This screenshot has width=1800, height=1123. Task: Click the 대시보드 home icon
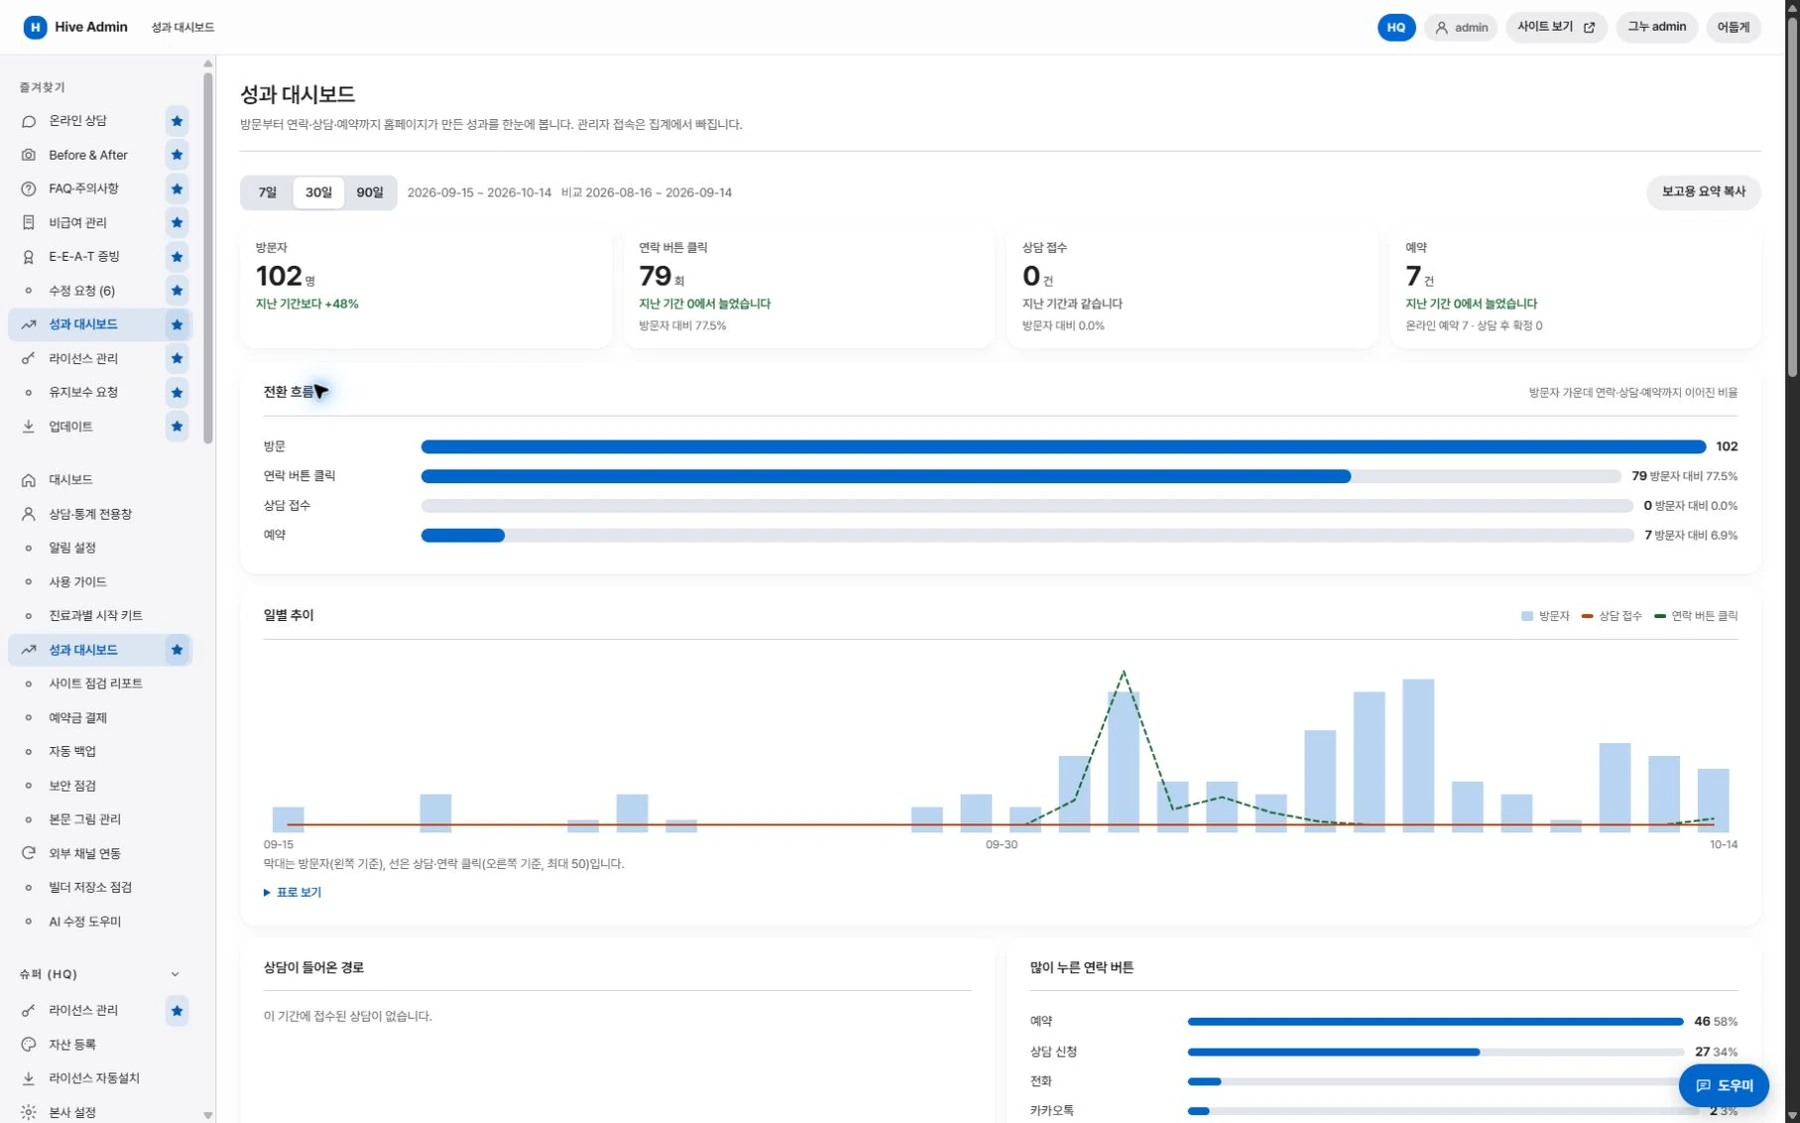click(28, 480)
